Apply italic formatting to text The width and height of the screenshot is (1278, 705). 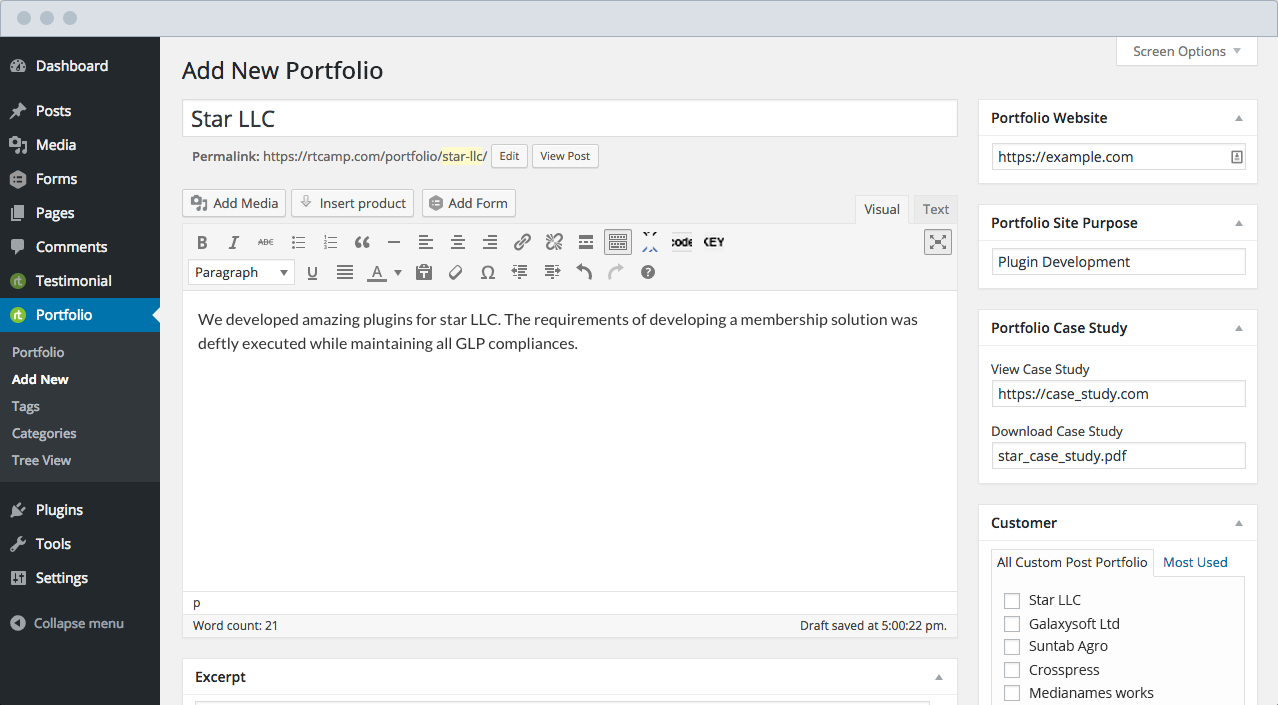pos(234,242)
